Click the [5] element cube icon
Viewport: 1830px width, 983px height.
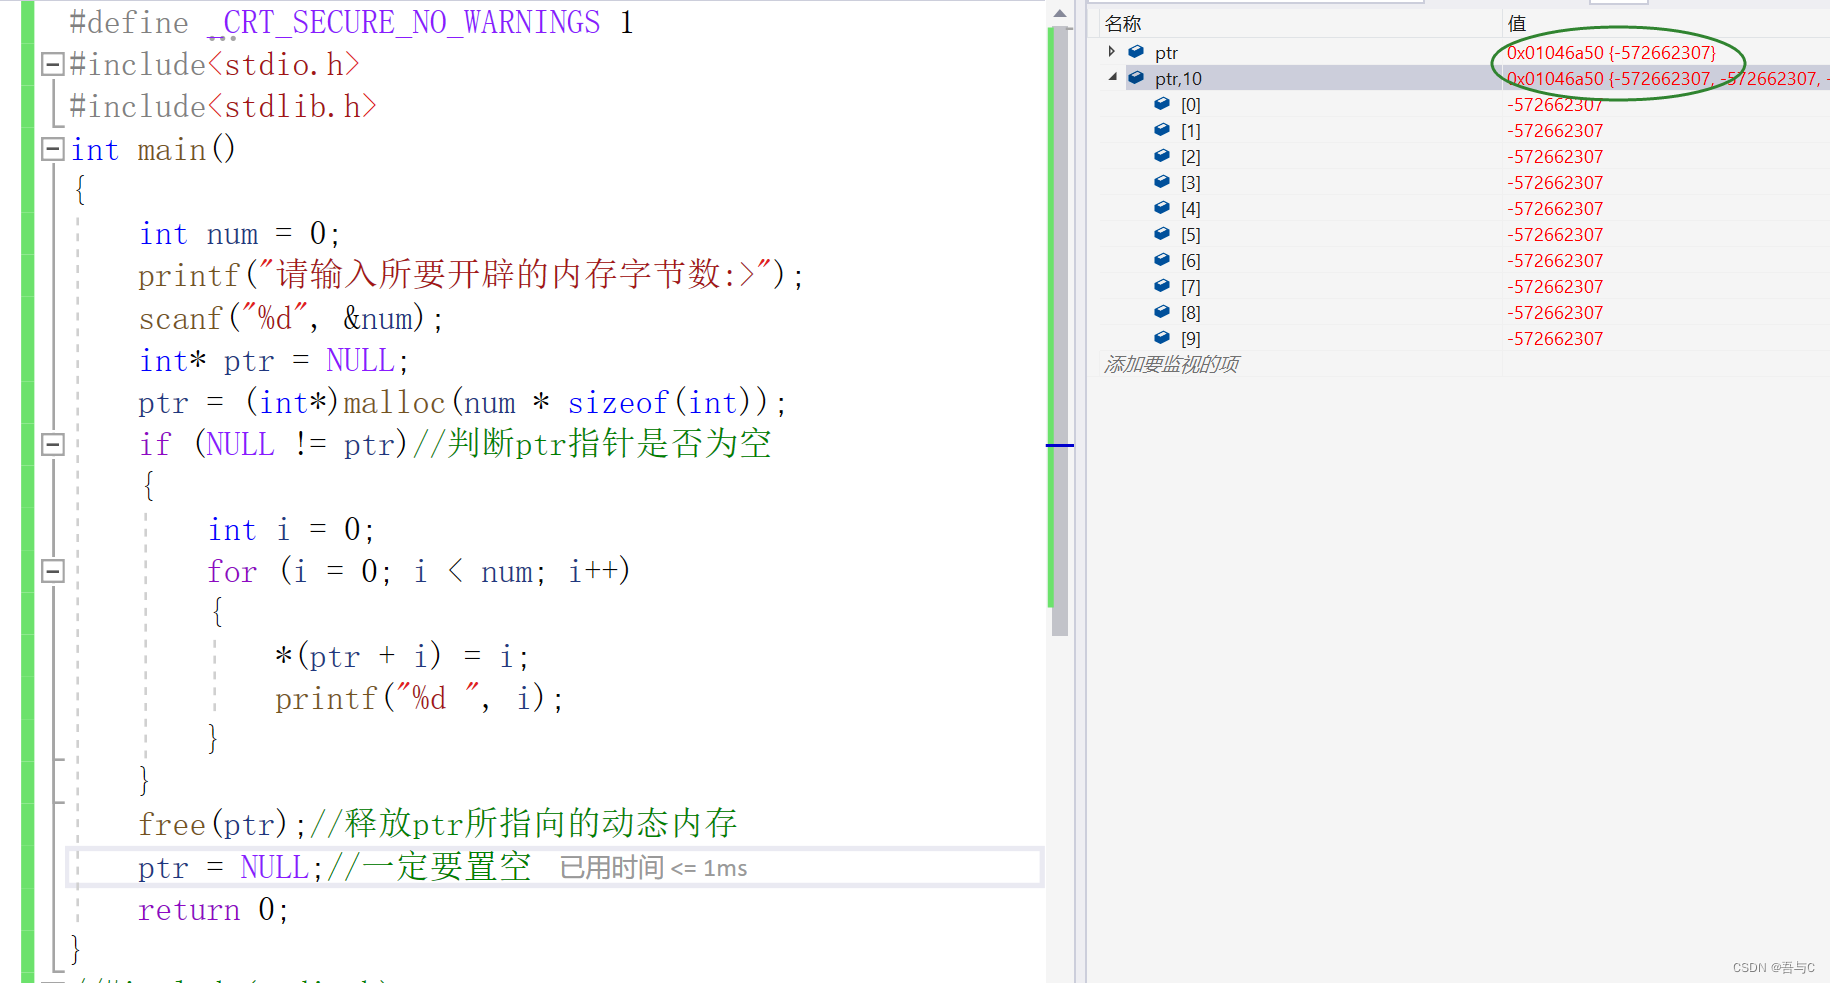pos(1162,233)
